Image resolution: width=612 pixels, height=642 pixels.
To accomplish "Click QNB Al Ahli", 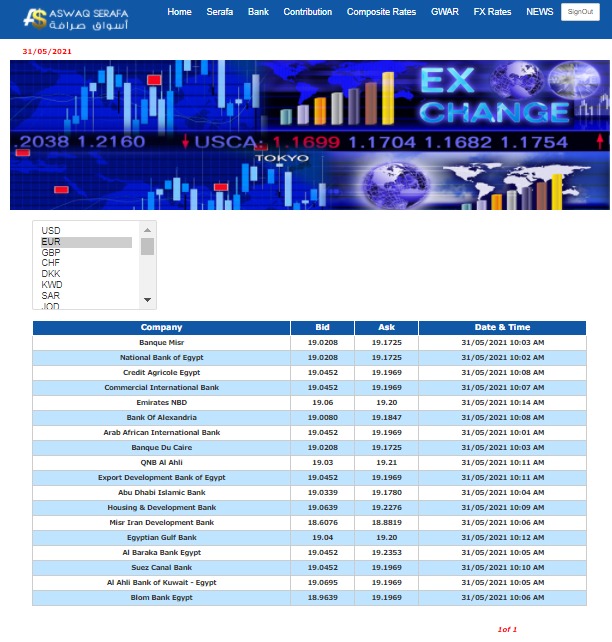I will 161,463.
